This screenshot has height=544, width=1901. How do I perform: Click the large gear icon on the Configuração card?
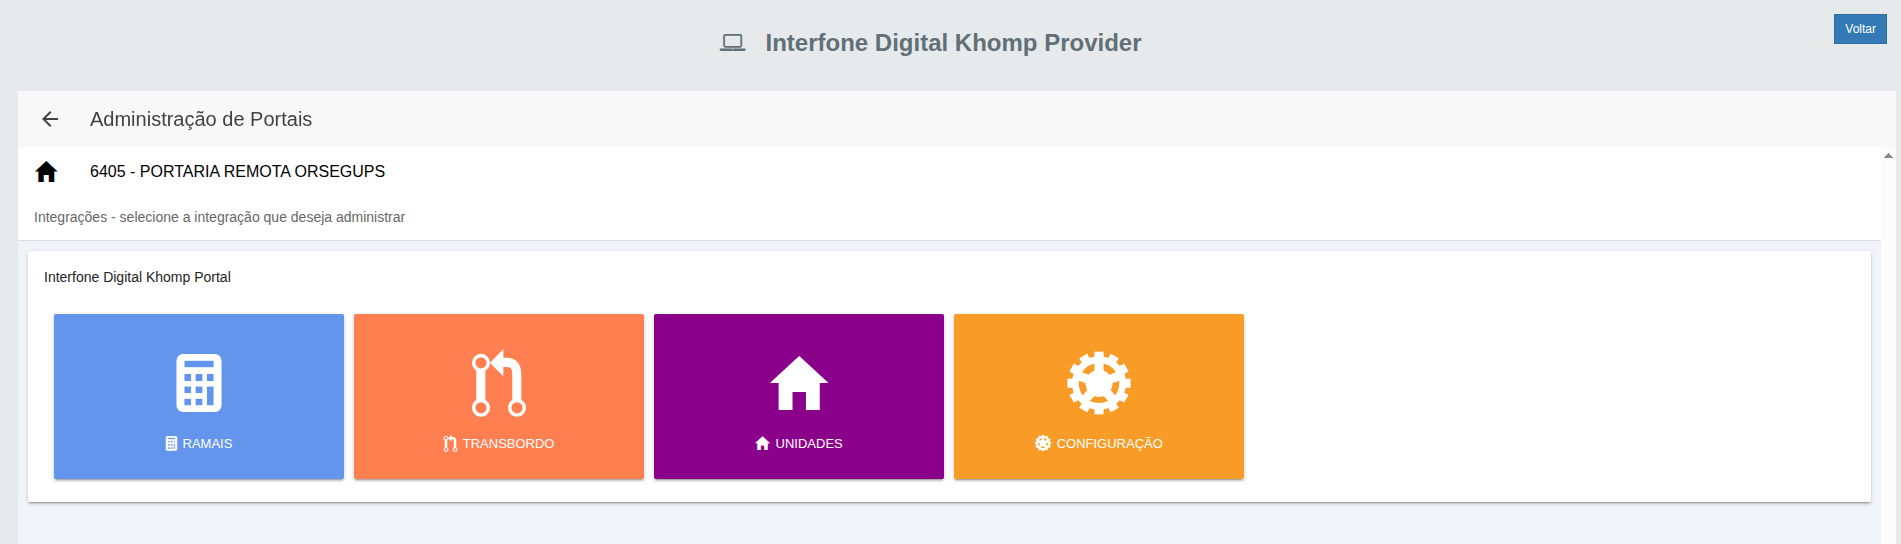[1099, 383]
